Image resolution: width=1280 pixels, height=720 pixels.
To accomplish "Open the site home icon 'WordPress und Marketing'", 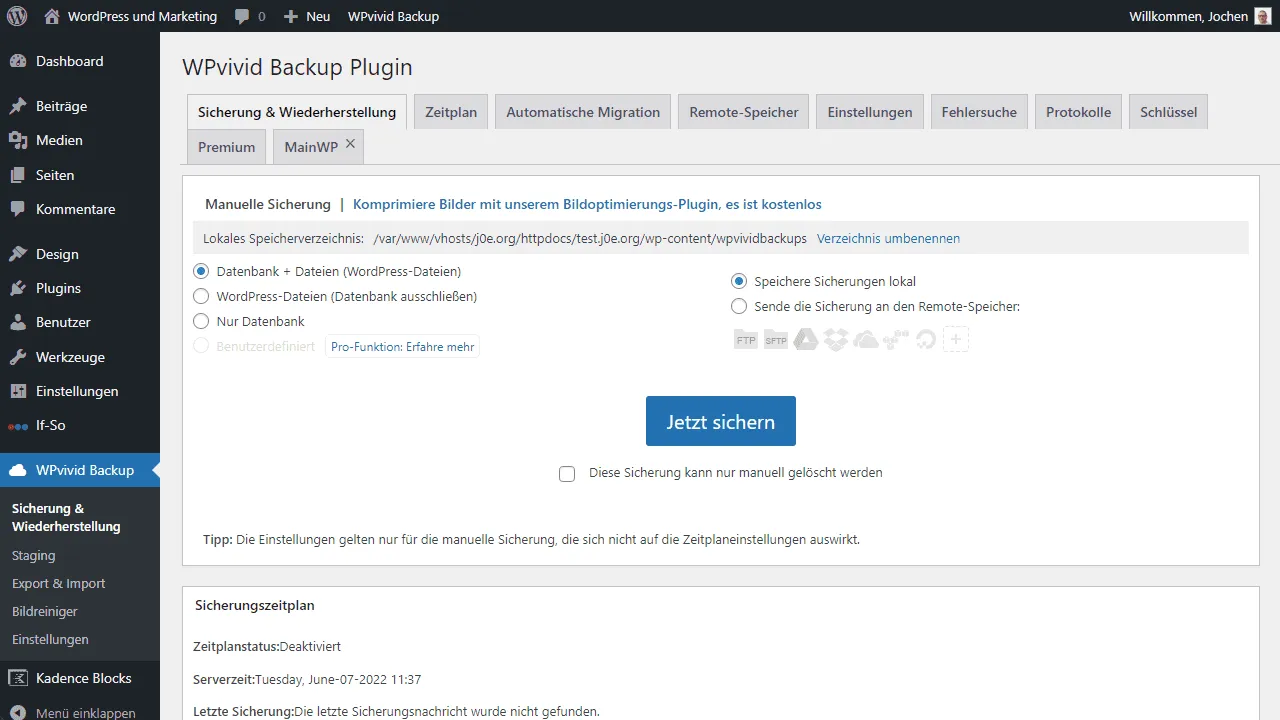I will coord(51,16).
